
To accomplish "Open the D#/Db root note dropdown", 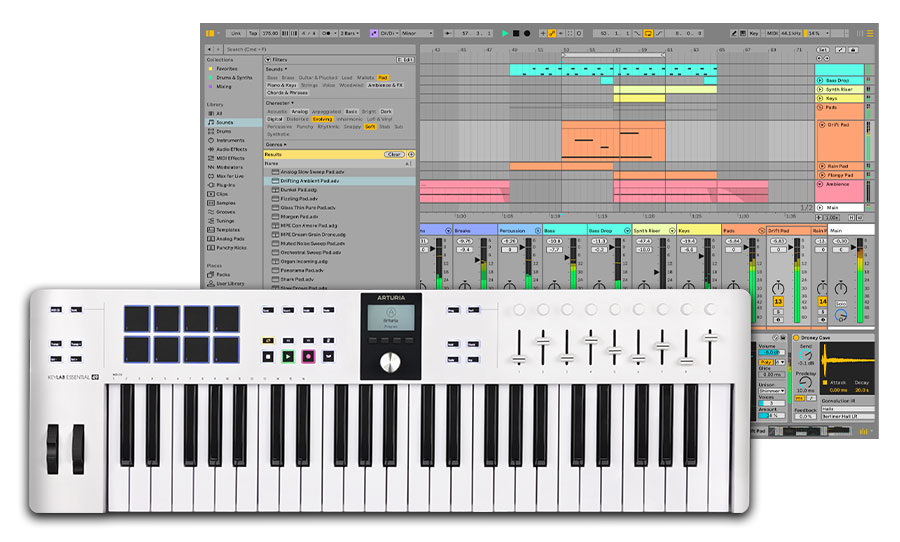I will [x=390, y=33].
